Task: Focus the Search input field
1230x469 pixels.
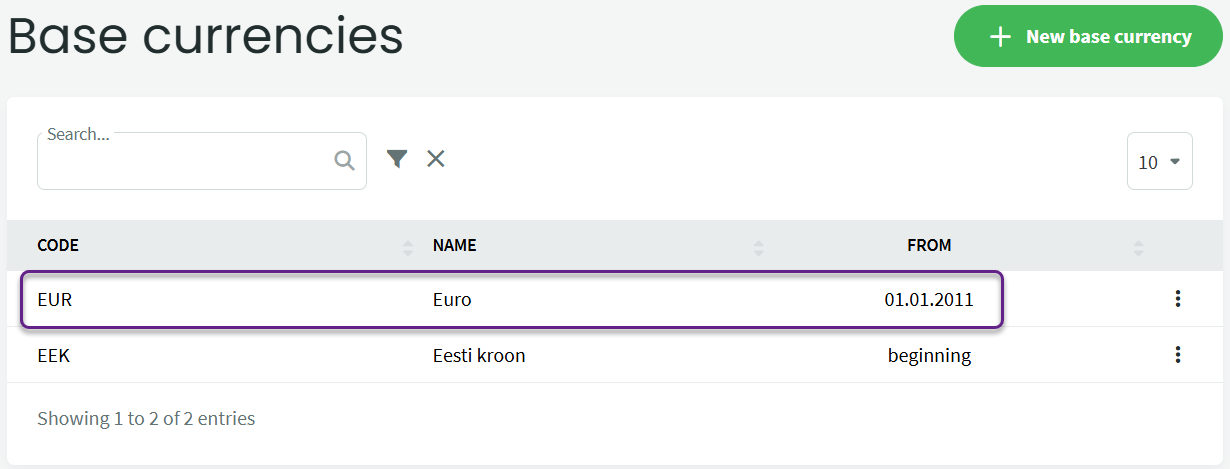Action: coord(202,161)
